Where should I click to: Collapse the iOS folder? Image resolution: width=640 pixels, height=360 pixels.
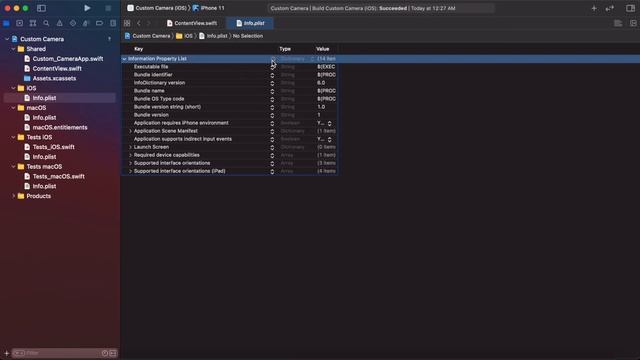13,88
